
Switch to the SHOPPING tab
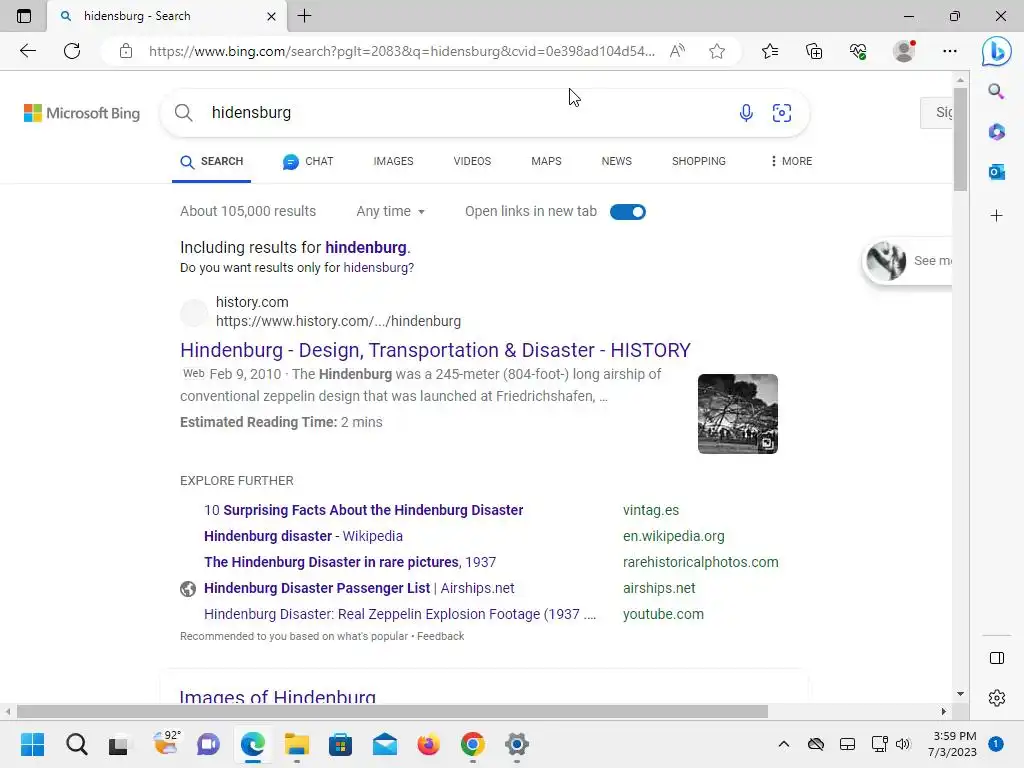[x=699, y=161]
